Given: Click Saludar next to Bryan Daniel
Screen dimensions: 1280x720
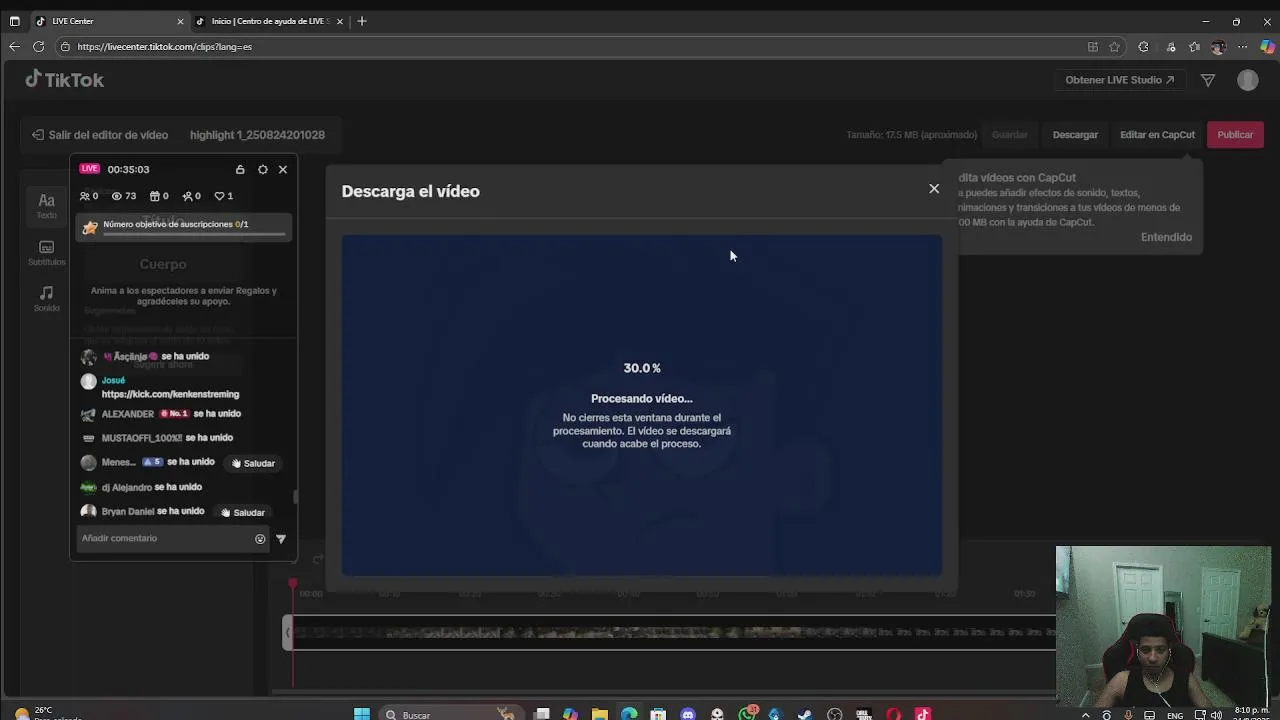Looking at the screenshot, I should [242, 512].
